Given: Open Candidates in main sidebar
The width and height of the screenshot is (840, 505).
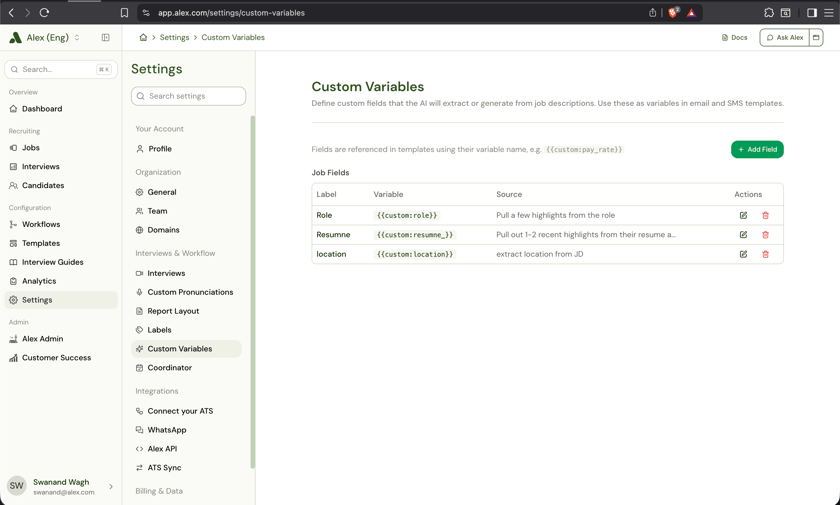Looking at the screenshot, I should (x=61, y=185).
